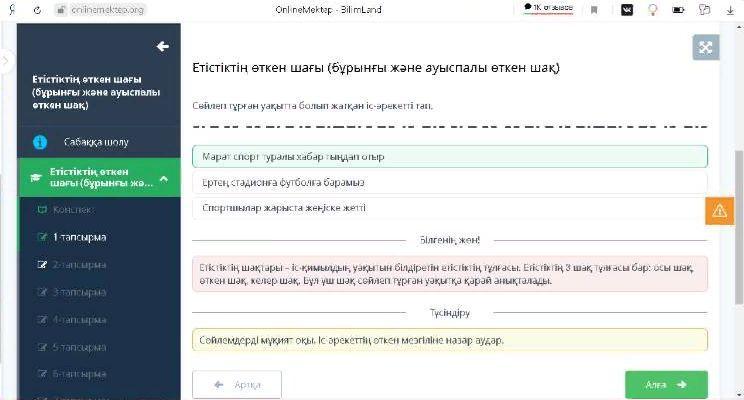Image resolution: width=744 pixels, height=400 pixels.
Task: Click the lightbulb icon in browser toolbar
Action: tap(653, 9)
